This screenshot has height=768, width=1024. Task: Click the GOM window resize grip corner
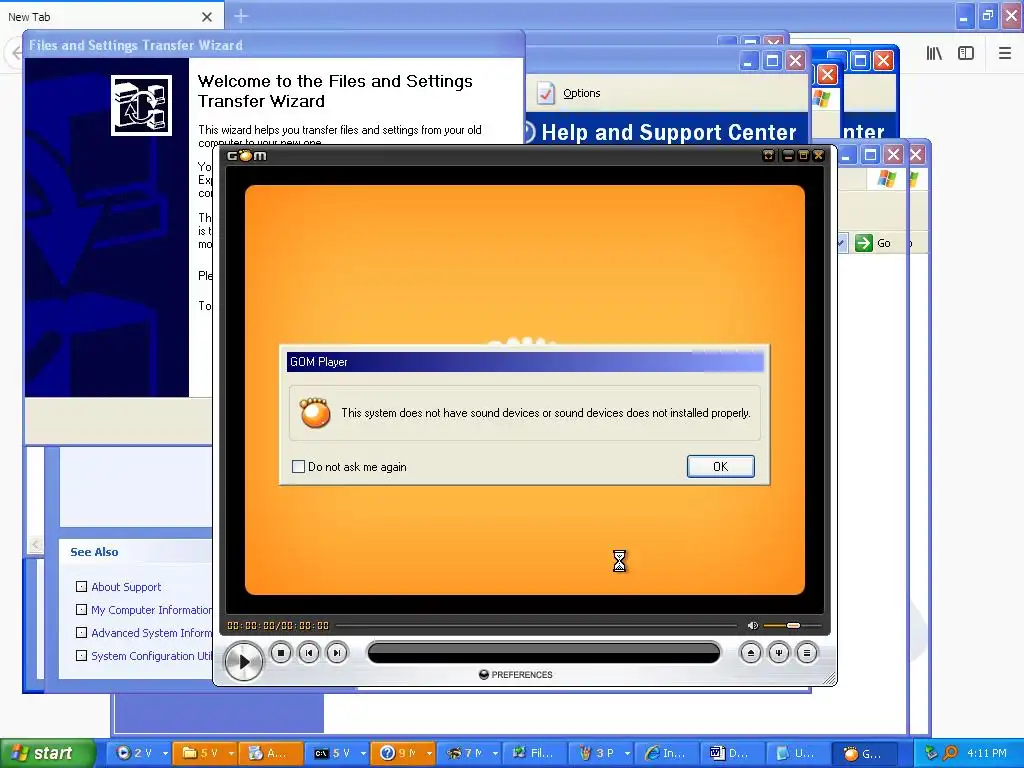829,678
